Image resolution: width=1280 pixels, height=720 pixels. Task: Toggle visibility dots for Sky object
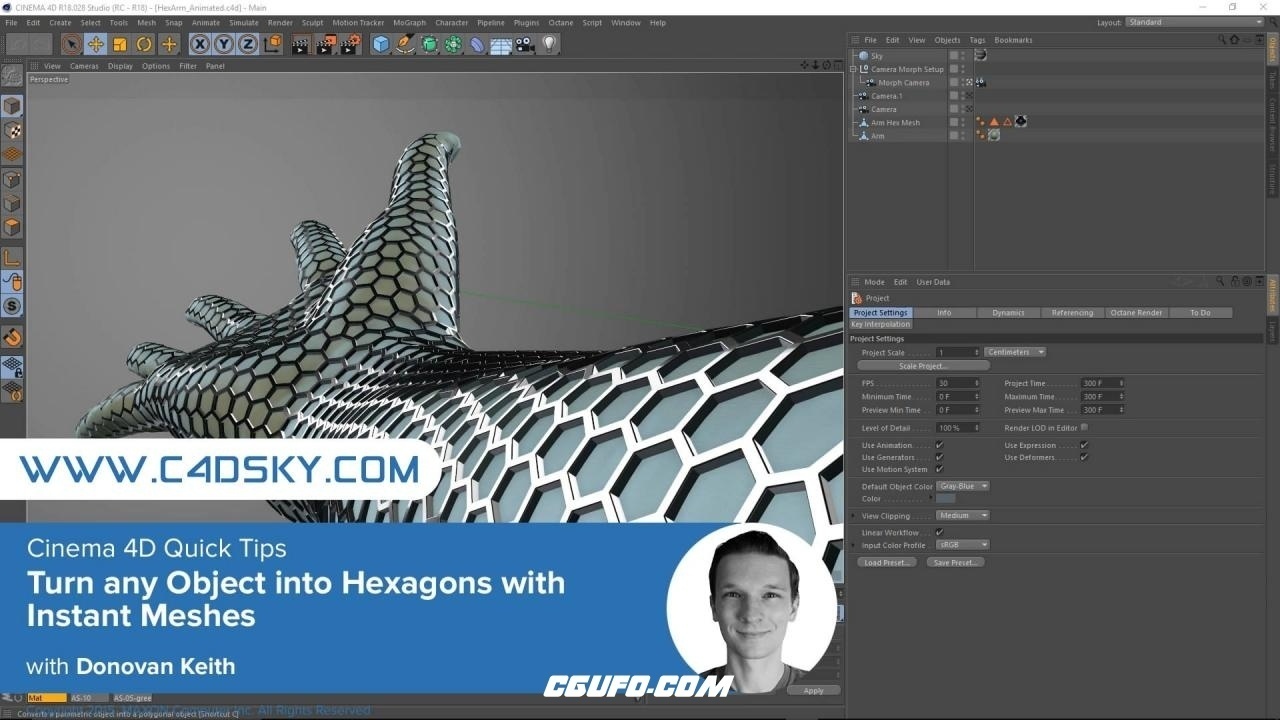(963, 56)
